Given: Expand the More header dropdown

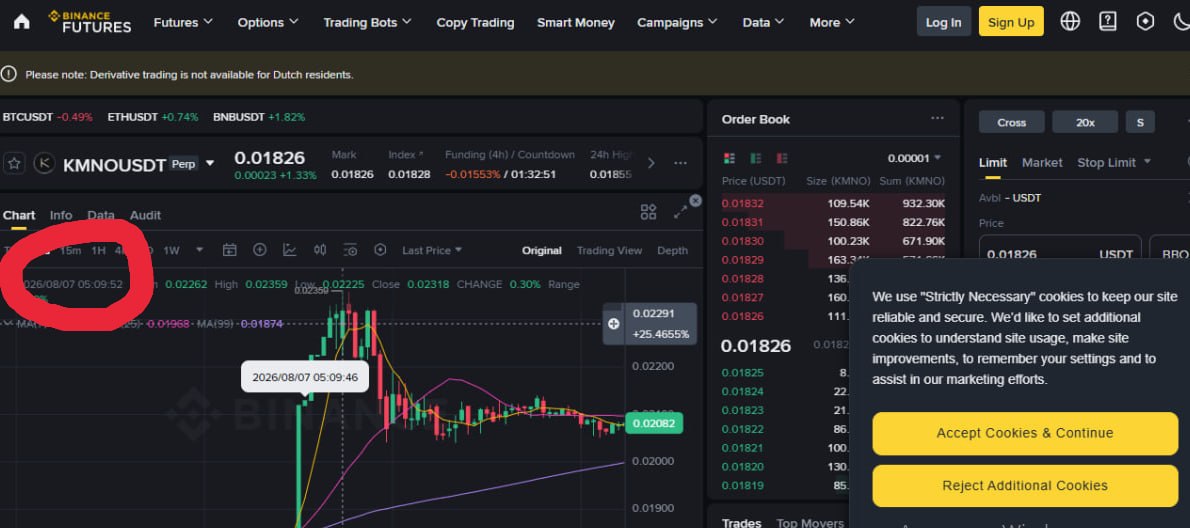Looking at the screenshot, I should (x=832, y=22).
